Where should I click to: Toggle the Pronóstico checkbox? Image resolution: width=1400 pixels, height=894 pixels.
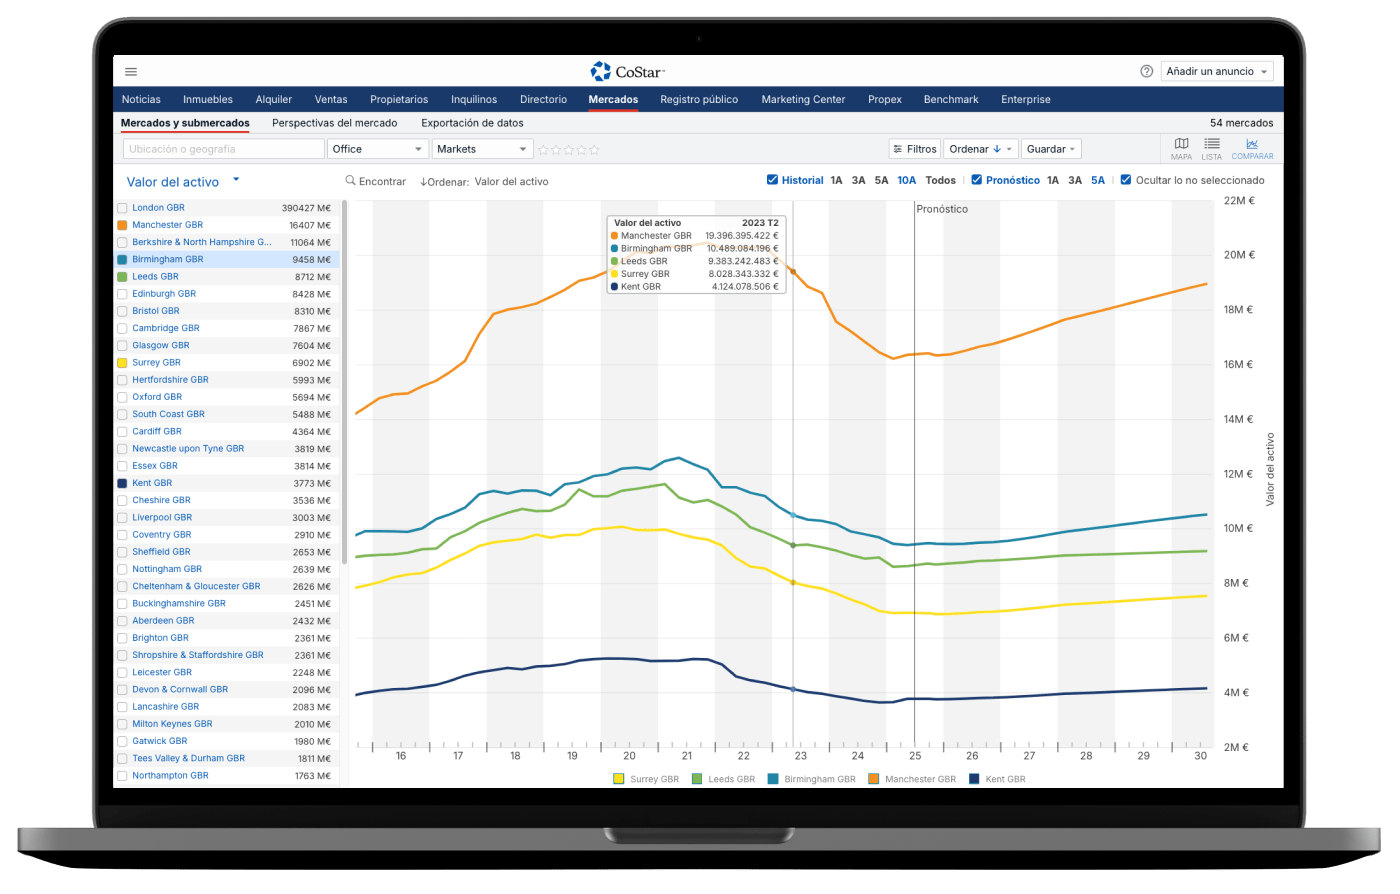click(977, 180)
